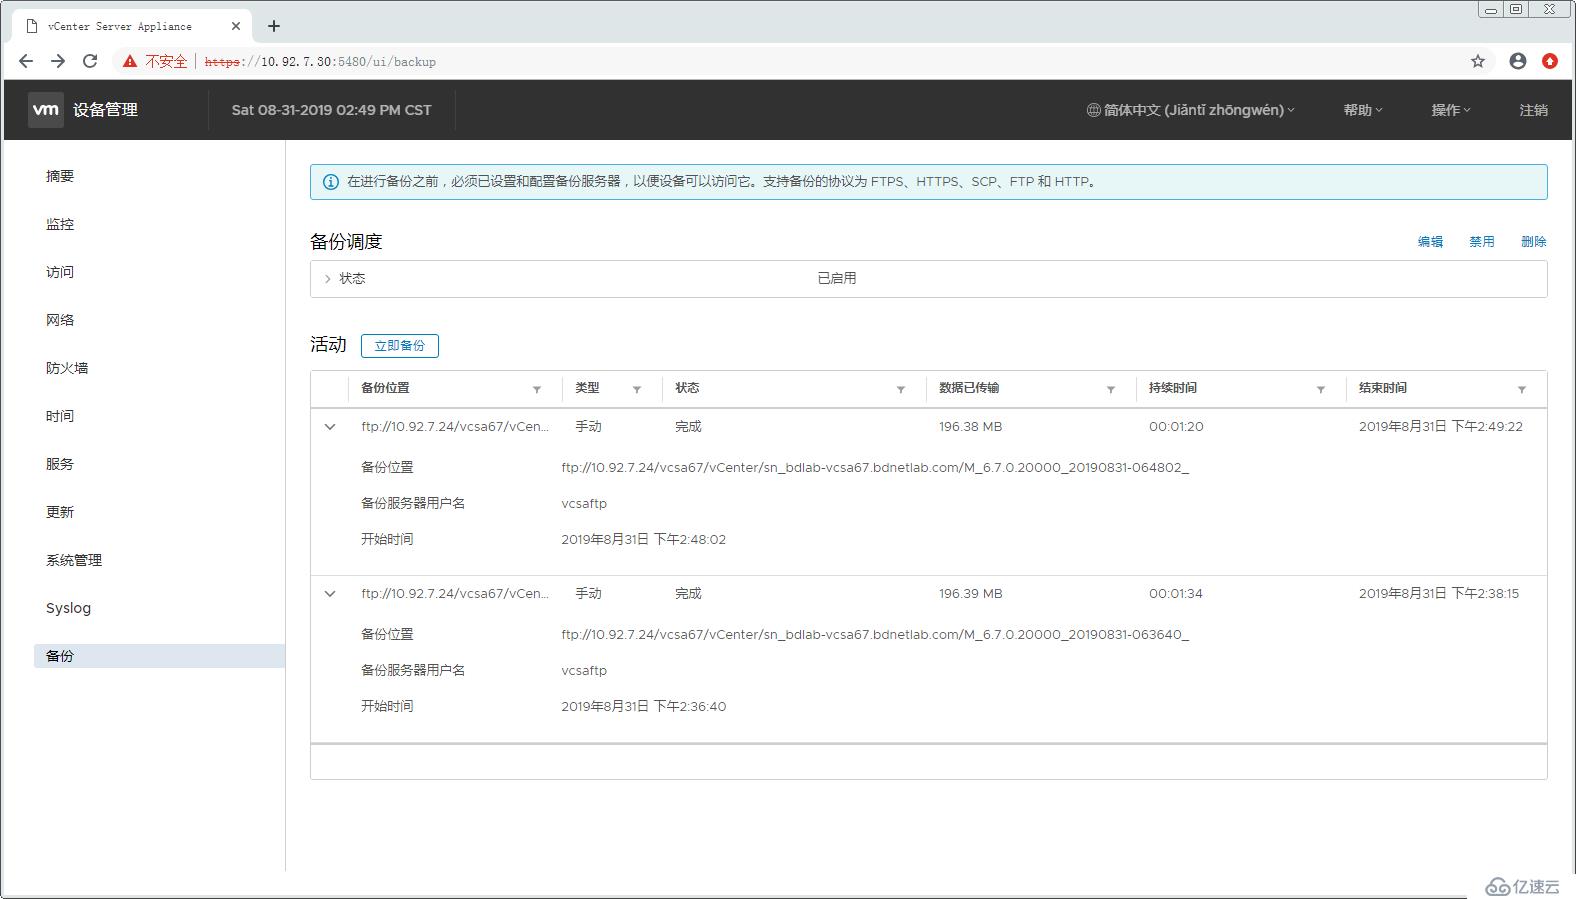1576x899 pixels.
Task: Click 注销 to log out
Action: click(1533, 110)
